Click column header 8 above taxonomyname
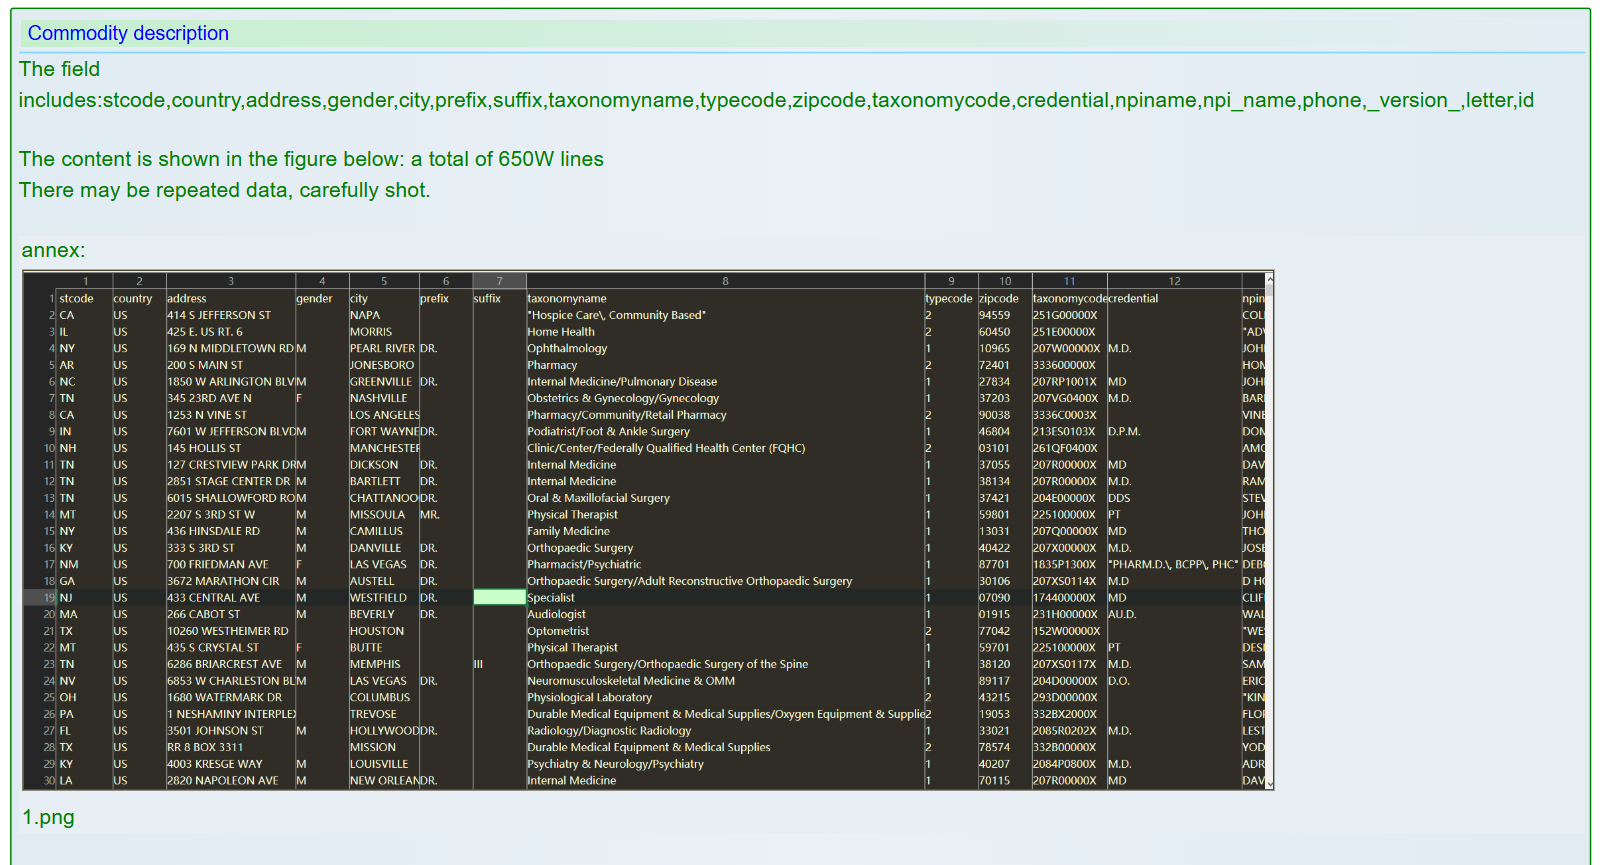Image resolution: width=1603 pixels, height=865 pixels. (x=725, y=281)
